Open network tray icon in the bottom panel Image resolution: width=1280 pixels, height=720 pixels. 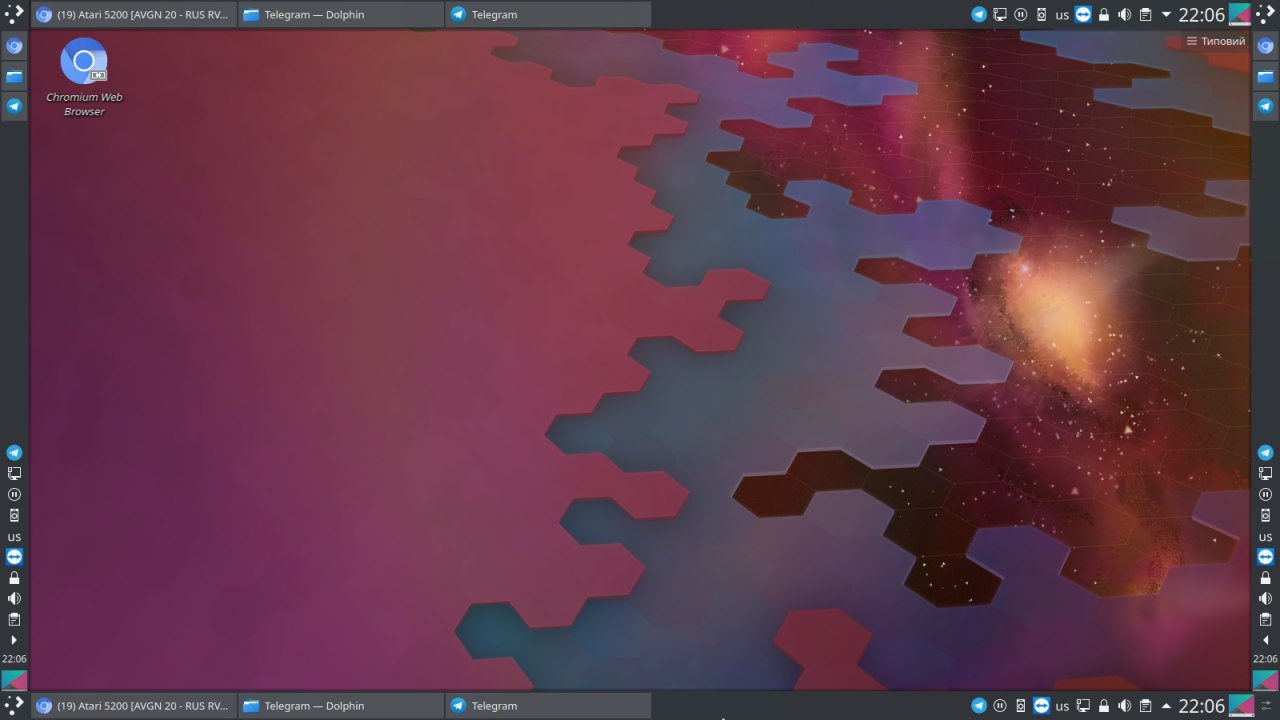pyautogui.click(x=1083, y=706)
